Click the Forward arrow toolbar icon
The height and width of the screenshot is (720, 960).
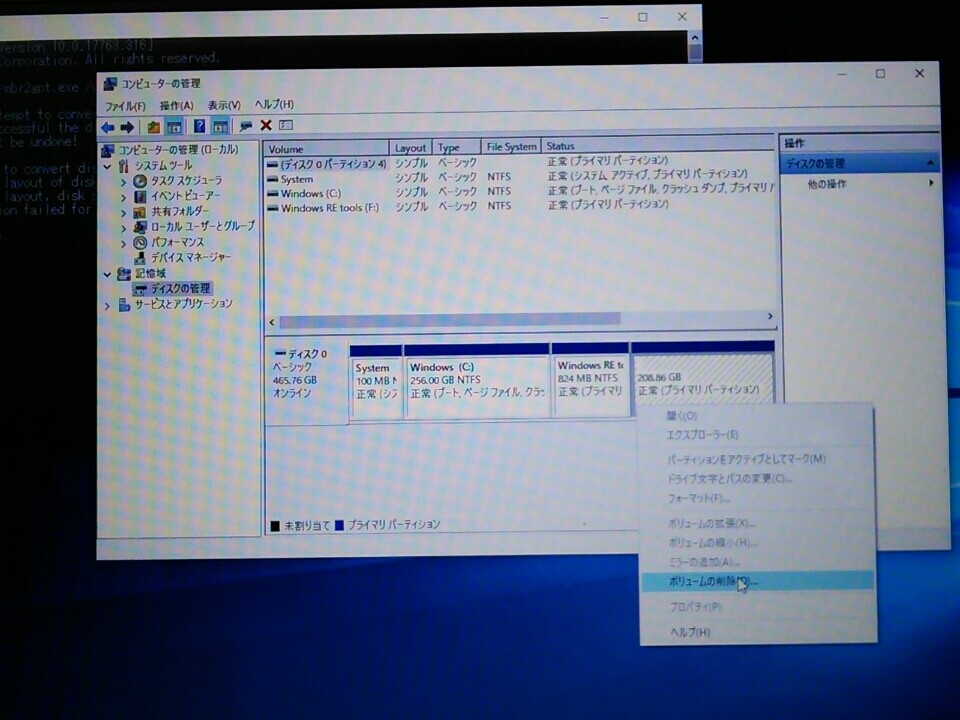(x=127, y=127)
